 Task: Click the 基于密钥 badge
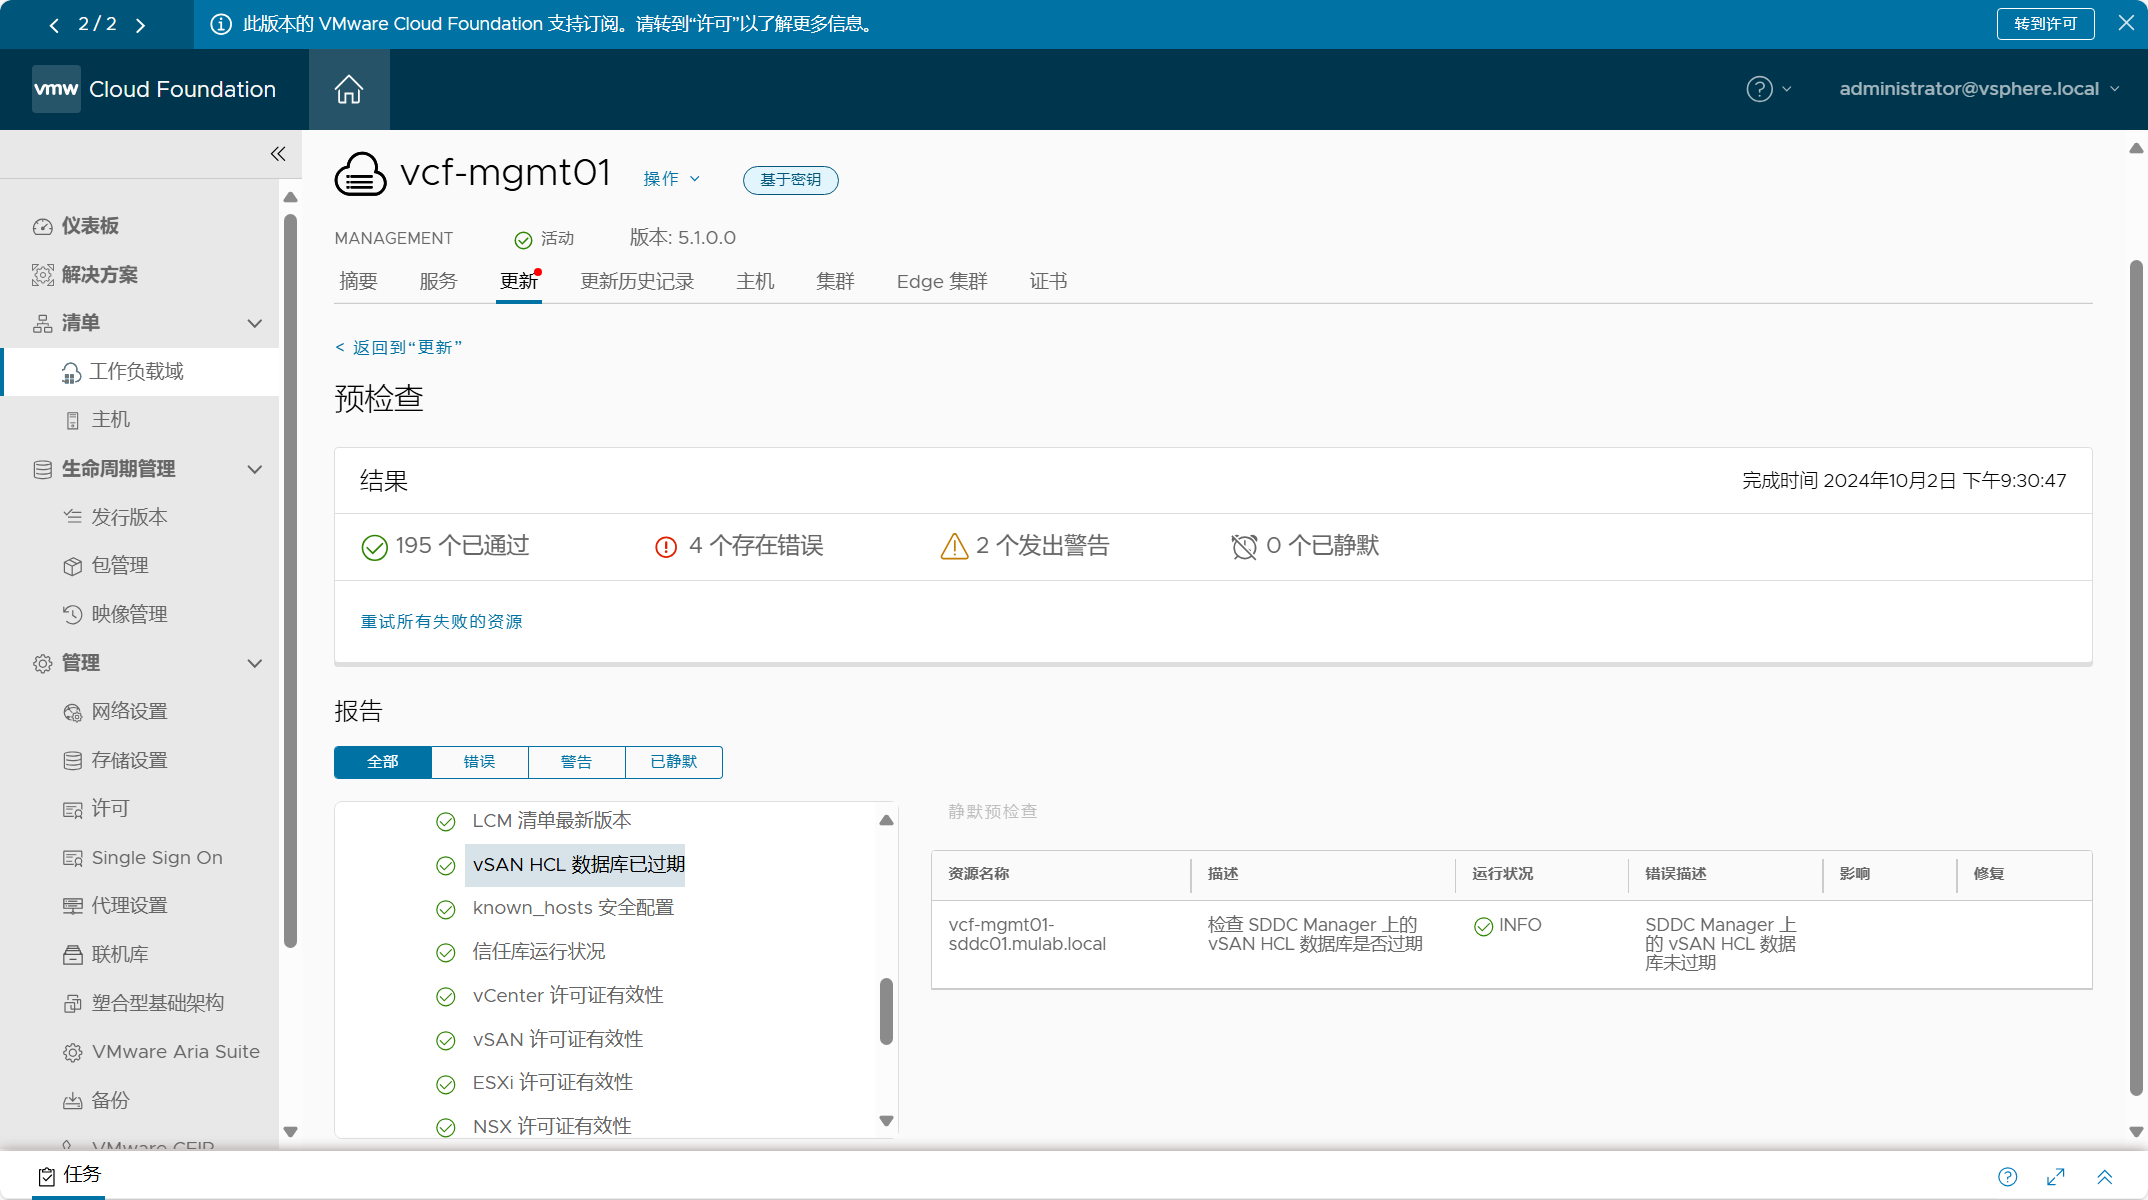pyautogui.click(x=790, y=180)
